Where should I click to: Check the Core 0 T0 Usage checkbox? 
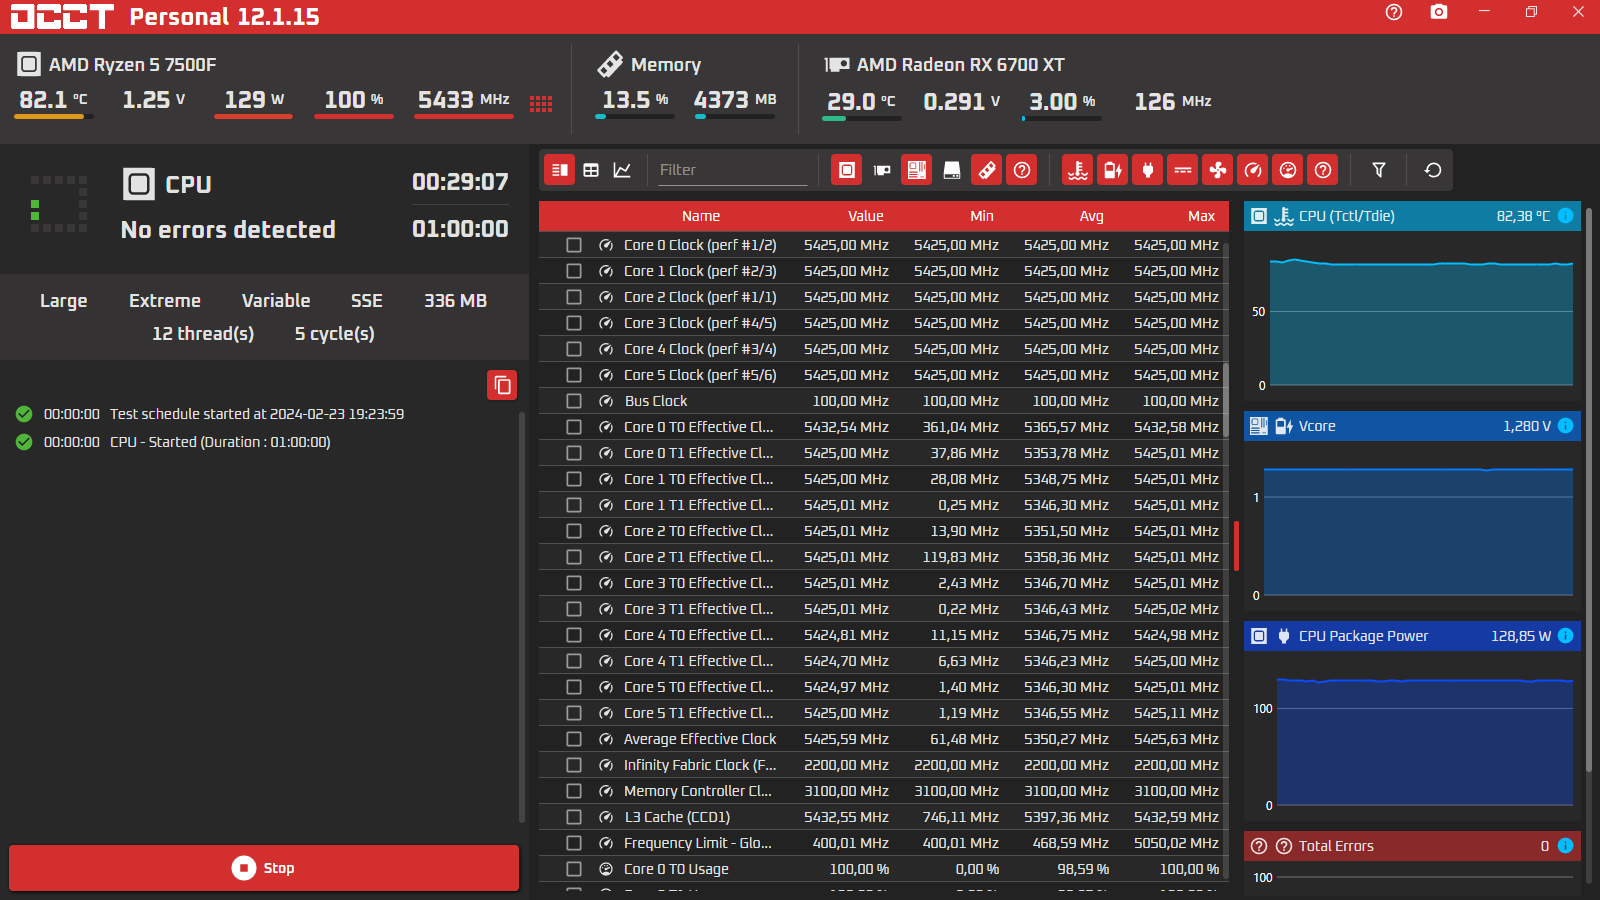point(574,869)
